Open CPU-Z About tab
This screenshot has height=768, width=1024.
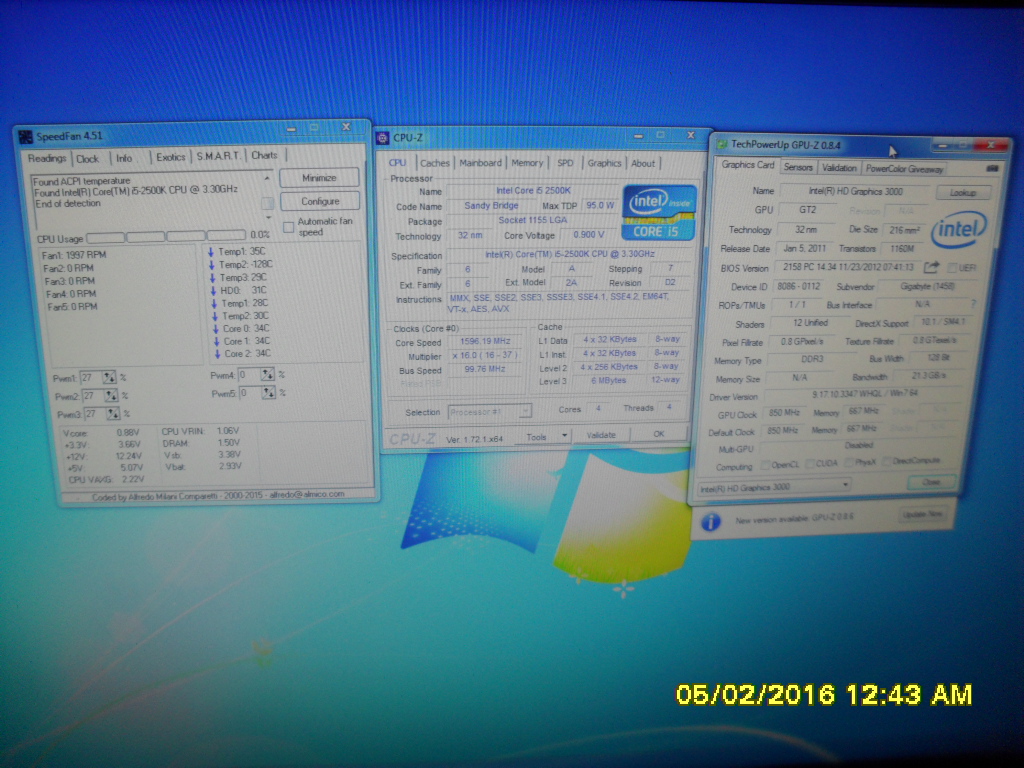click(643, 164)
